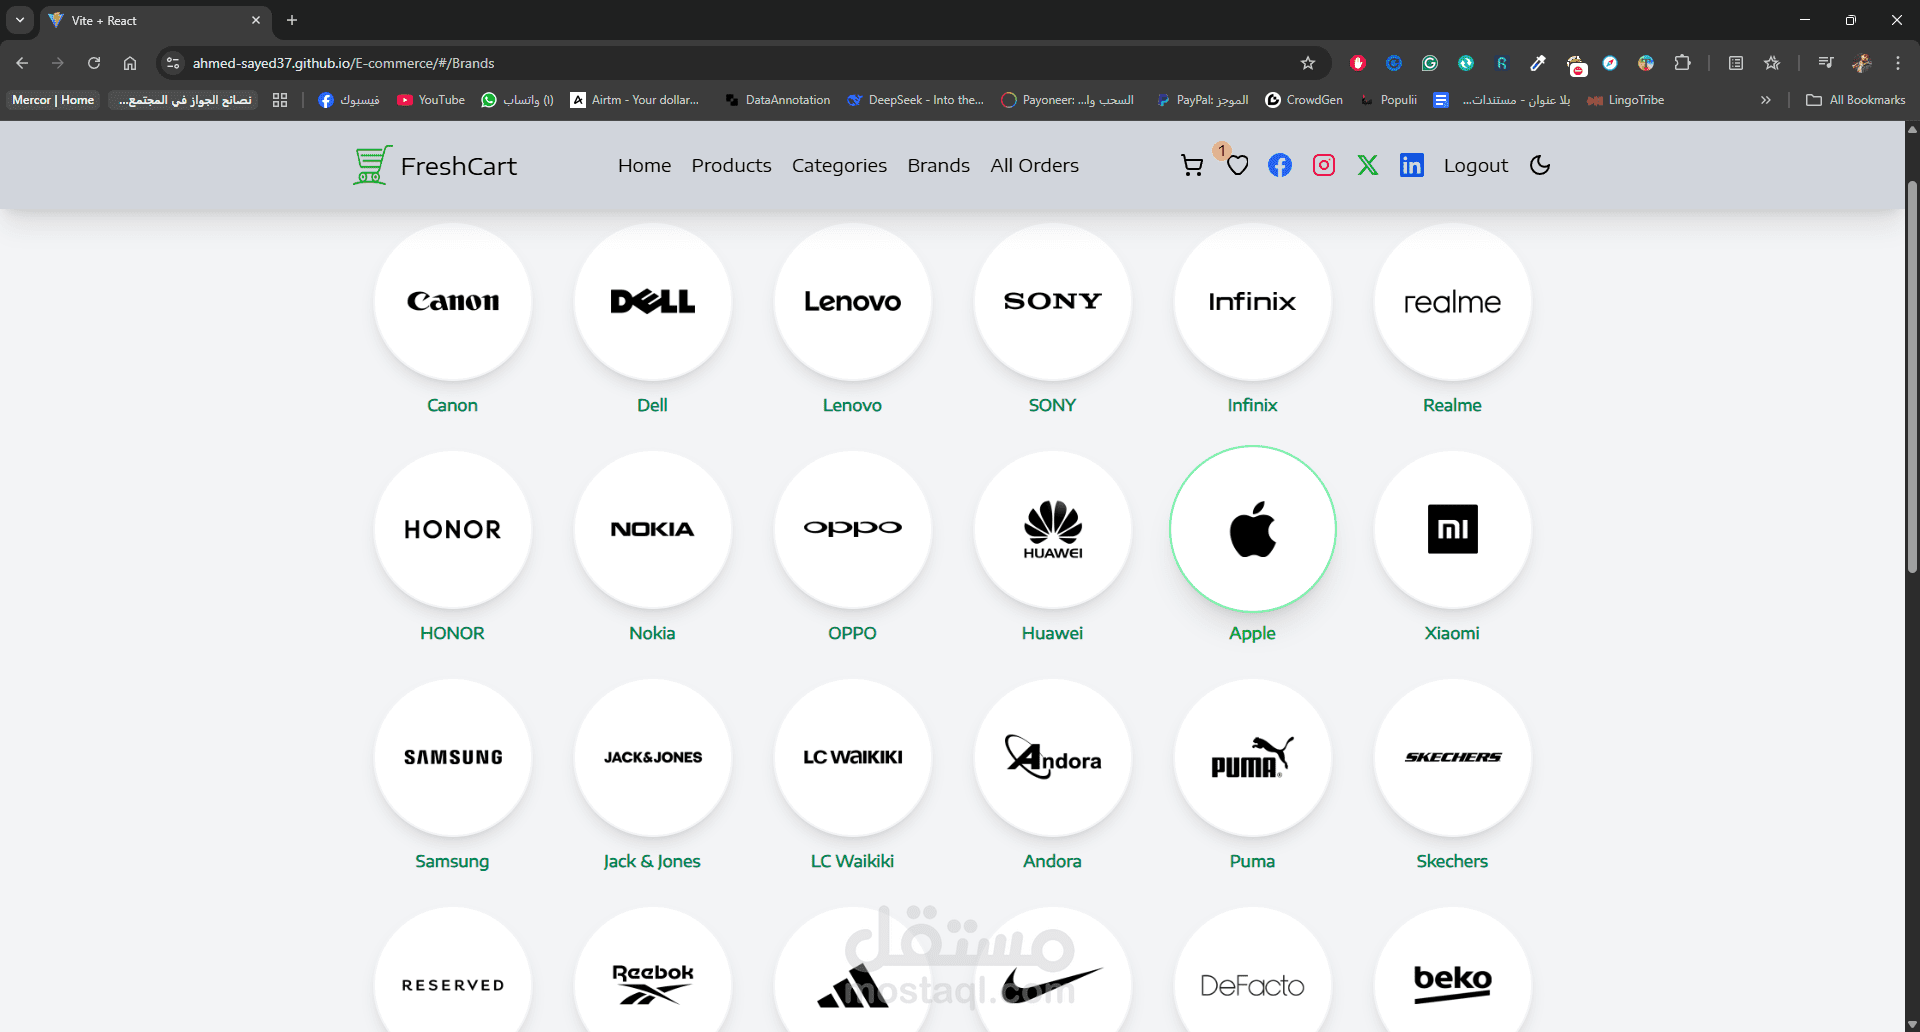Select the Dell brand logo
Screen dimensions: 1920x1032
(x=652, y=301)
